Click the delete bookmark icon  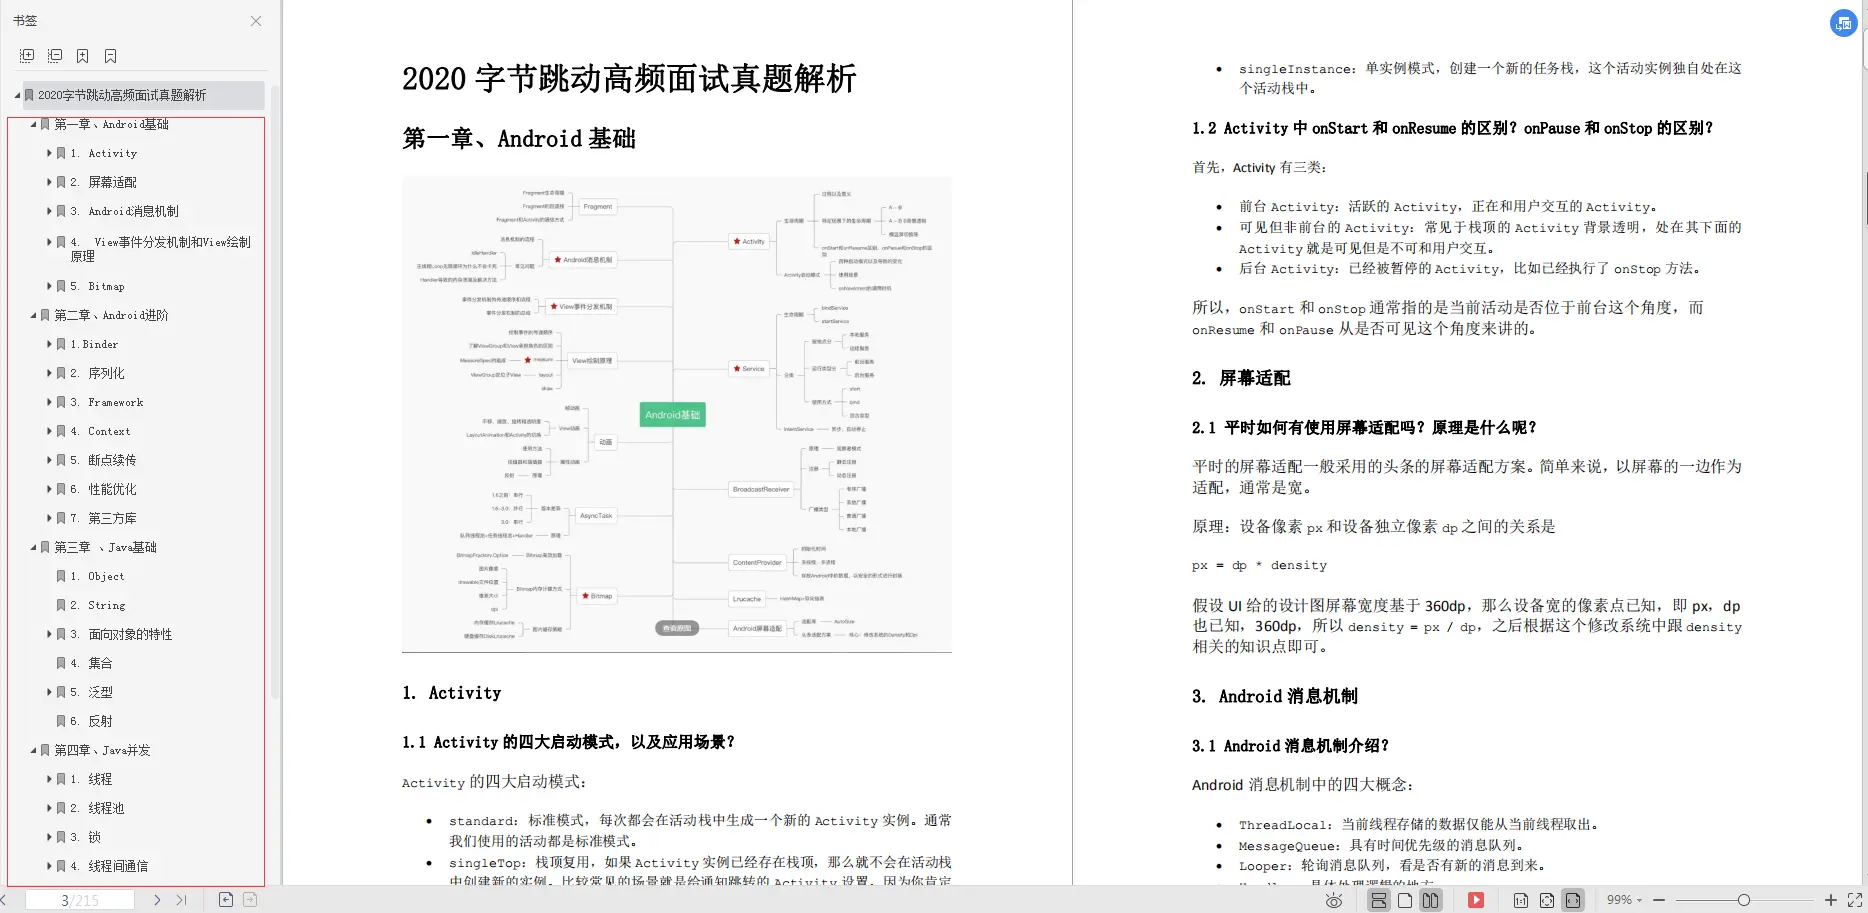coord(111,56)
